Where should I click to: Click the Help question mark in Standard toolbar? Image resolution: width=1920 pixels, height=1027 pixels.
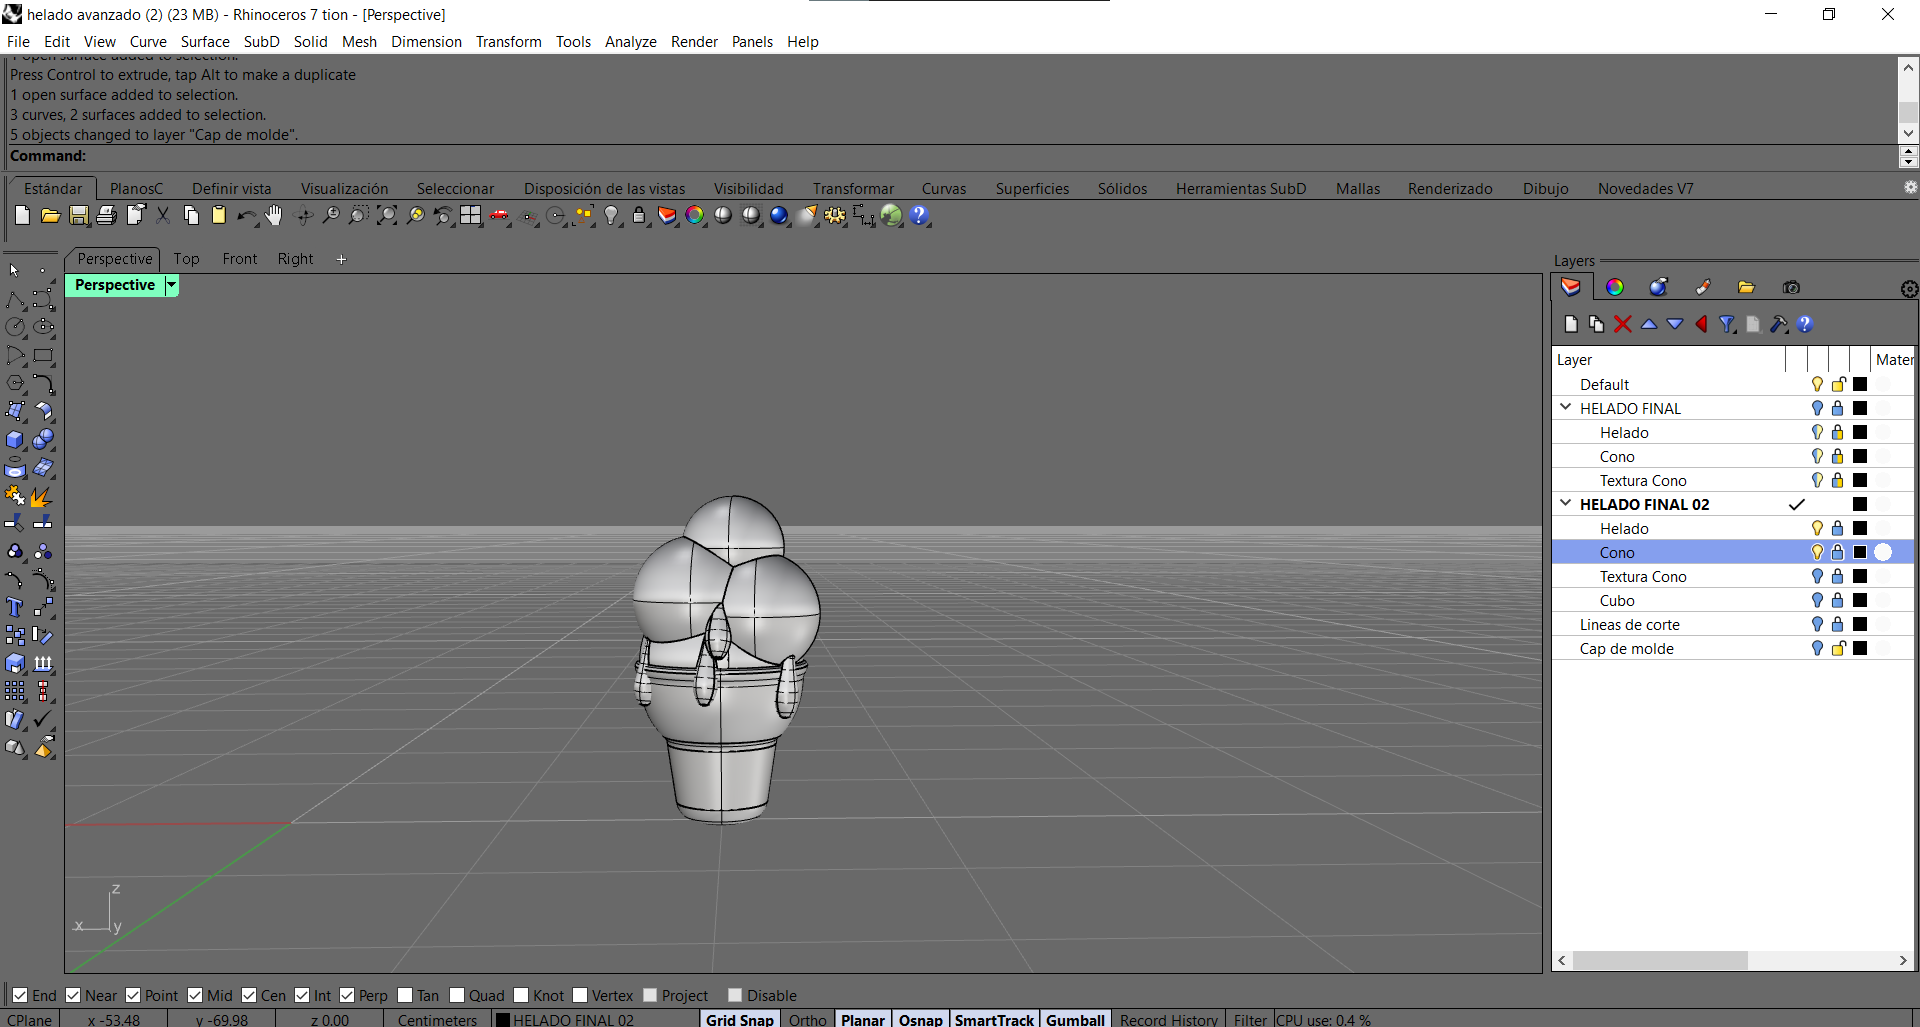(x=920, y=215)
